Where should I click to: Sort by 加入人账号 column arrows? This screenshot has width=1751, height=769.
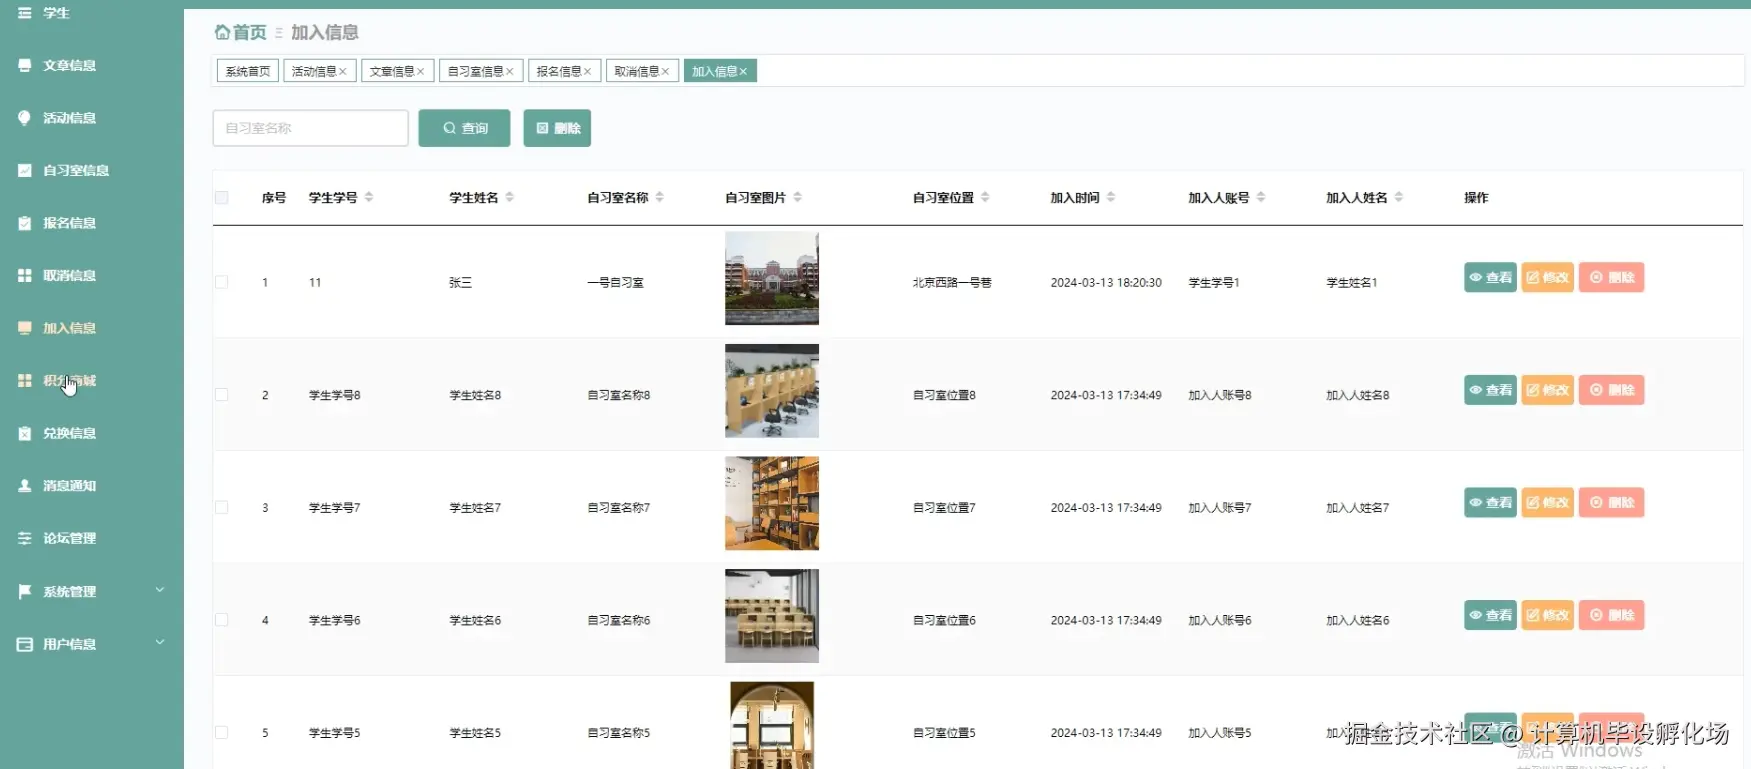(x=1261, y=197)
